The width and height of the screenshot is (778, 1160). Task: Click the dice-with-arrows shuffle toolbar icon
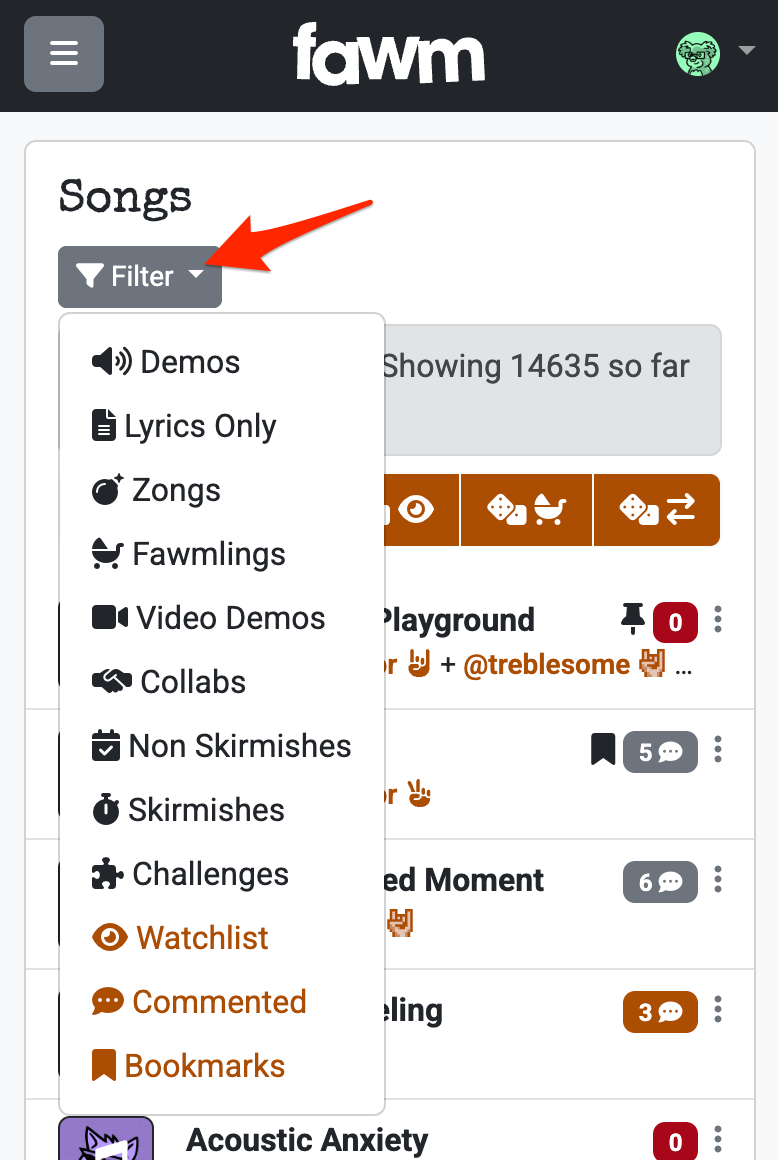click(x=656, y=510)
